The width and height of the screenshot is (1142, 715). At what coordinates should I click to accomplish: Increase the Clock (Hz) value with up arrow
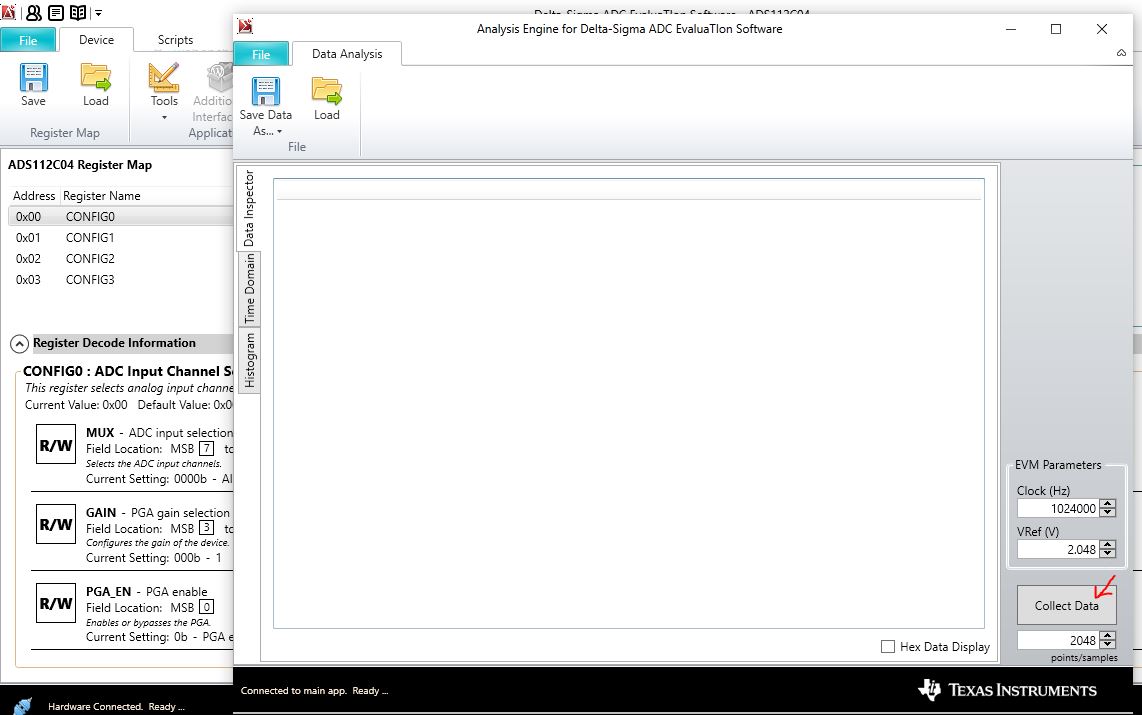pyautogui.click(x=1108, y=504)
